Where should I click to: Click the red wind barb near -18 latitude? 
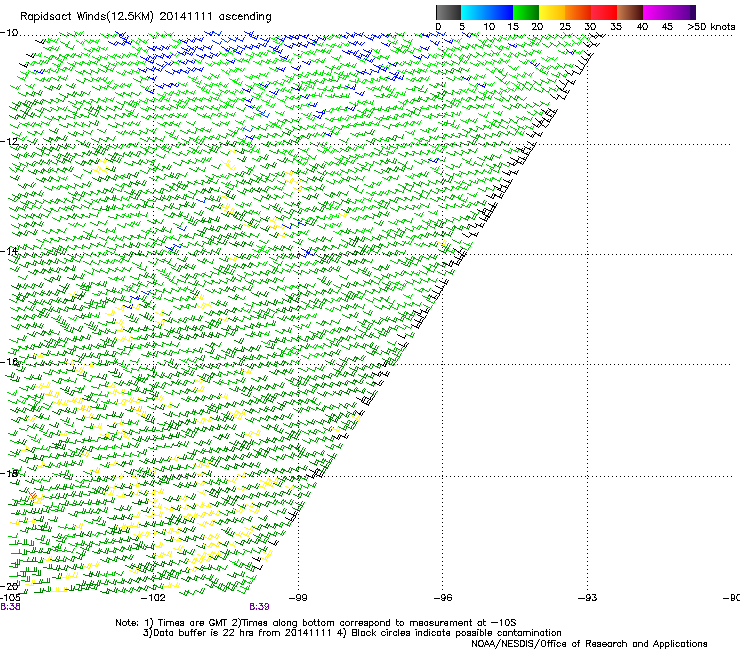pyautogui.click(x=32, y=495)
